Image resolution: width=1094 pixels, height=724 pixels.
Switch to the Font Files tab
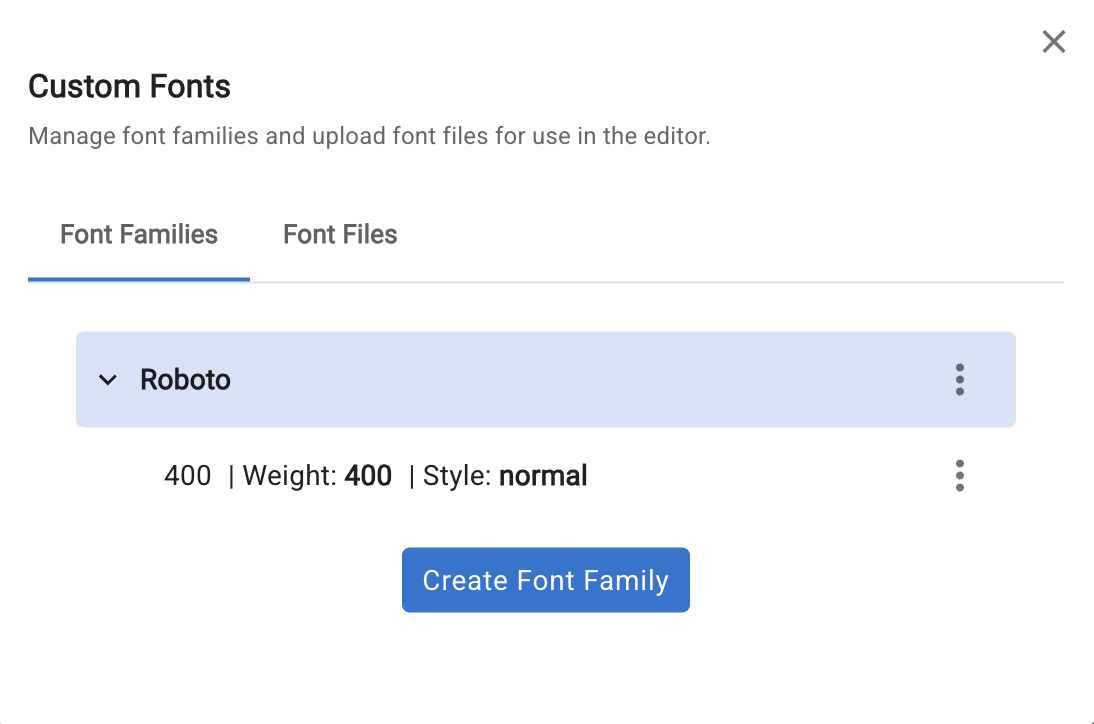(340, 235)
